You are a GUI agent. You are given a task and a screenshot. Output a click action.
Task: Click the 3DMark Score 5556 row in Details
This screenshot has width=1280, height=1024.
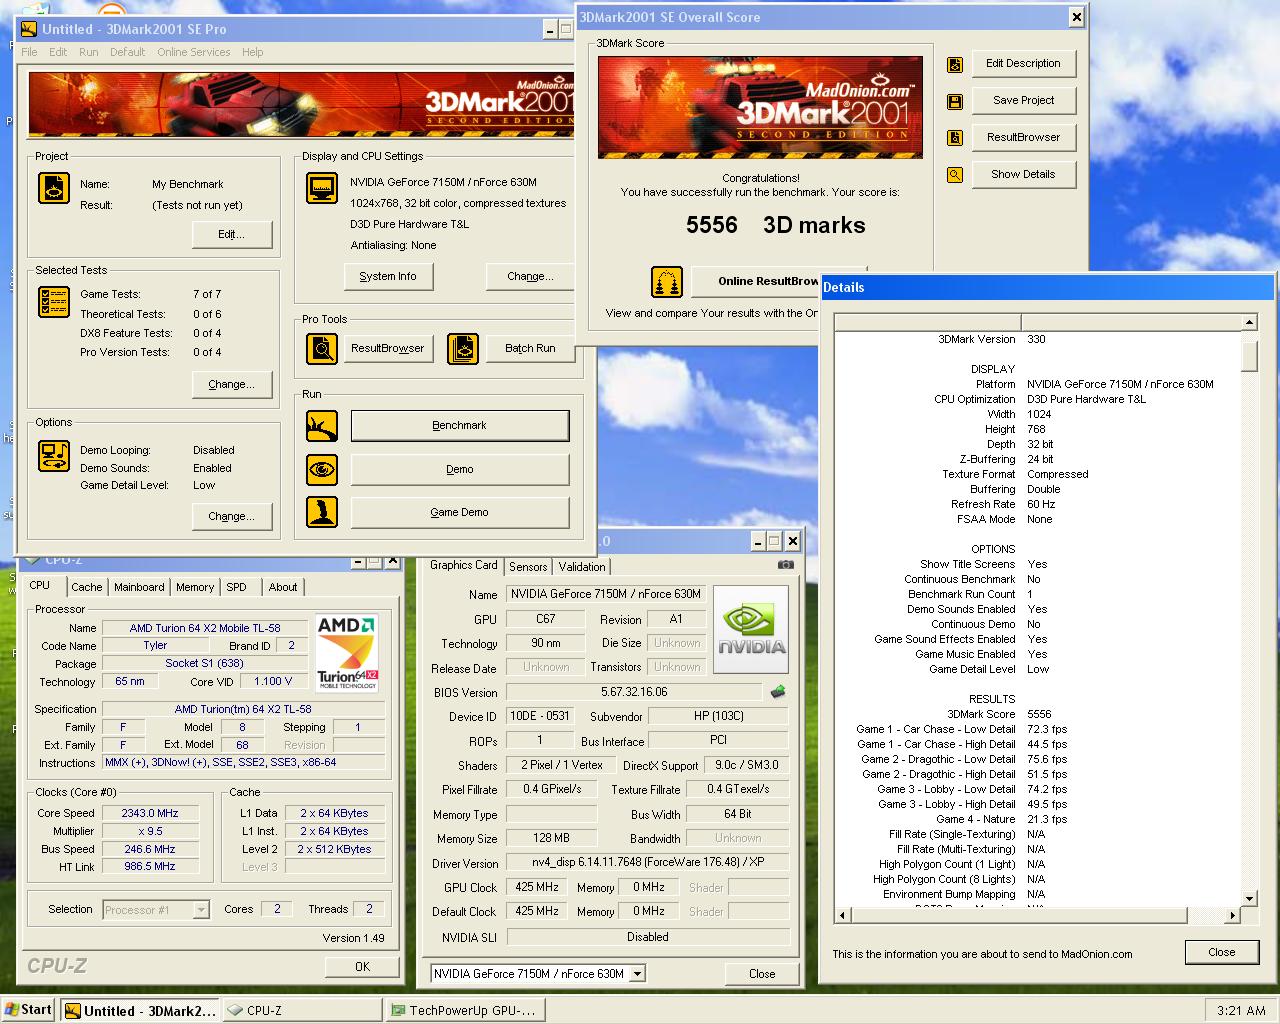1037,714
